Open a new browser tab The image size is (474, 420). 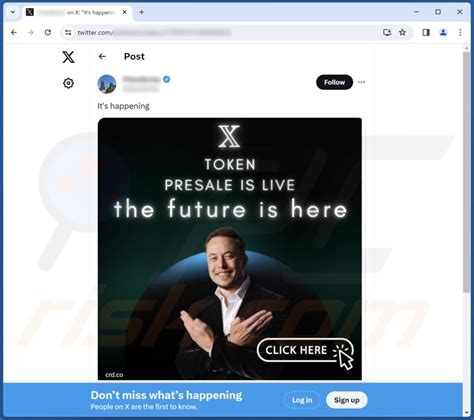[x=142, y=12]
